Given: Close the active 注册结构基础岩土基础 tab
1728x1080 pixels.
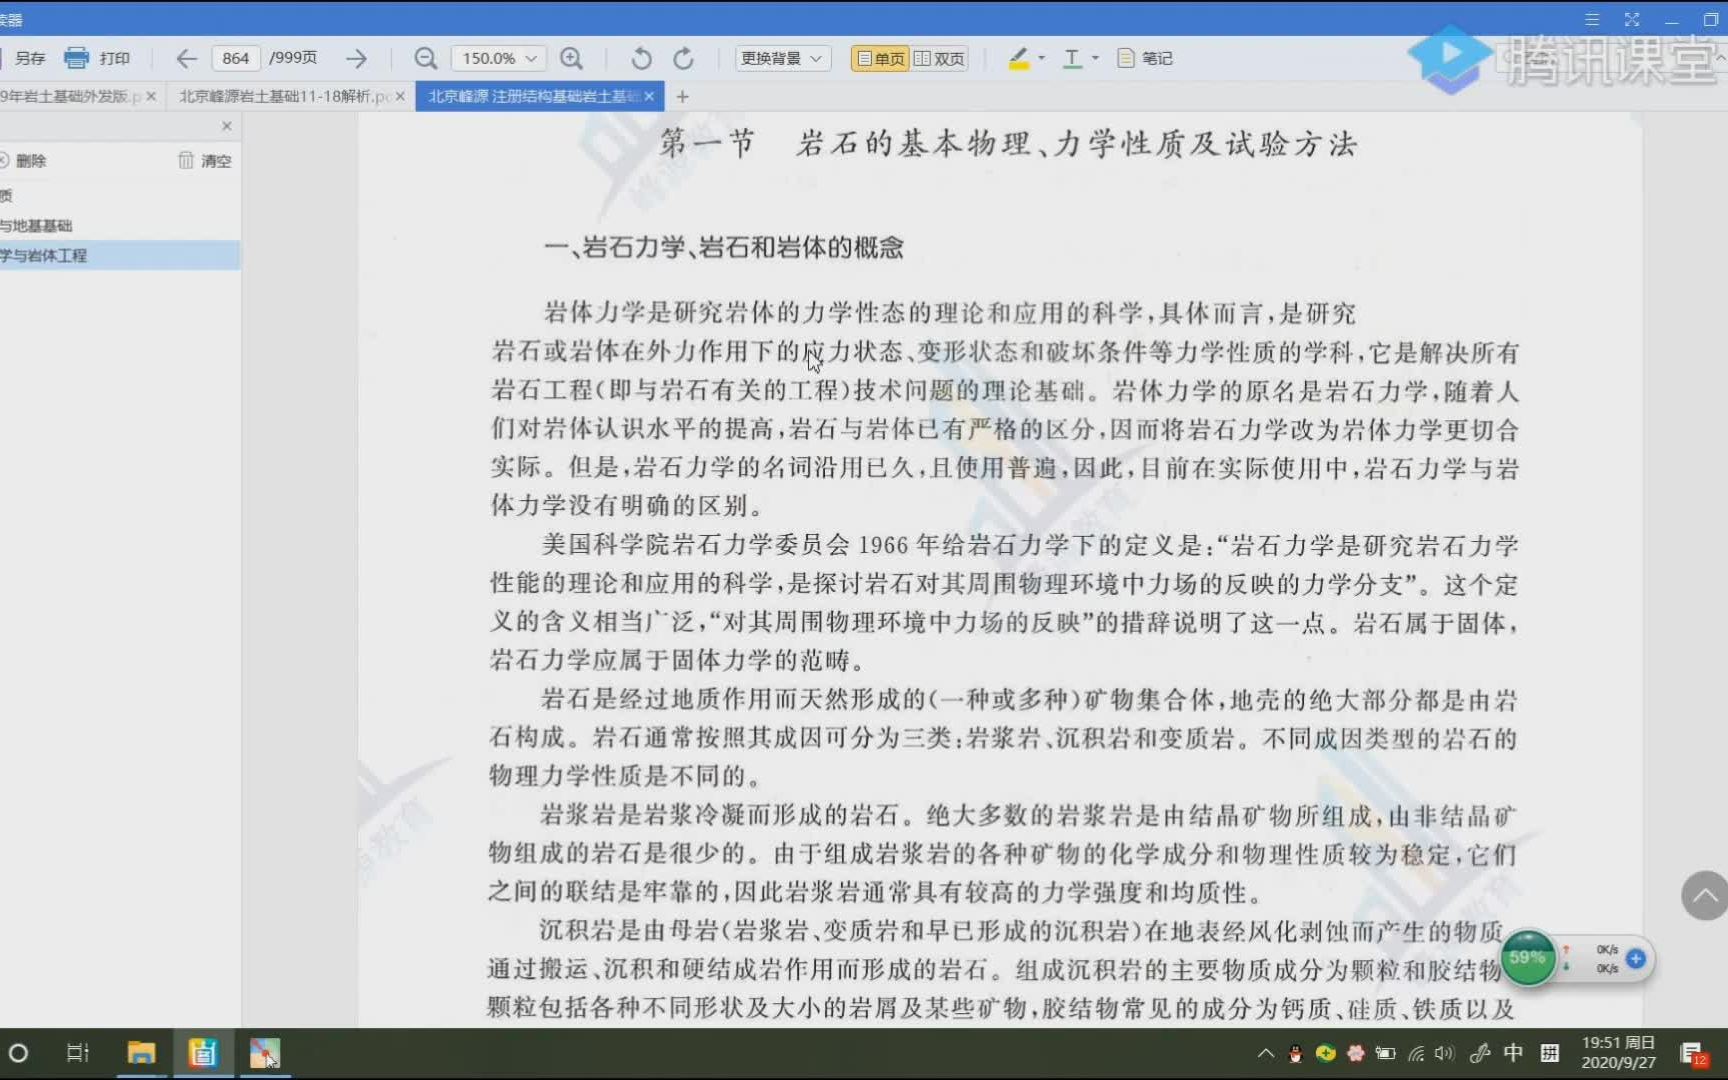Looking at the screenshot, I should tap(649, 96).
